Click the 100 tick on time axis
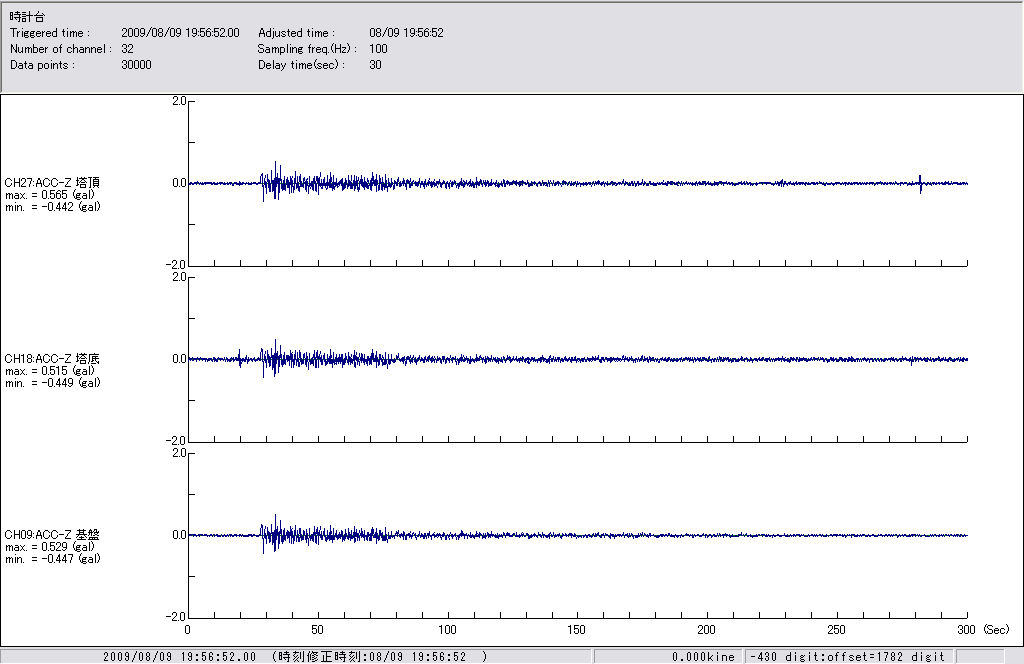Viewport: 1024px width, 664px height. pyautogui.click(x=447, y=630)
